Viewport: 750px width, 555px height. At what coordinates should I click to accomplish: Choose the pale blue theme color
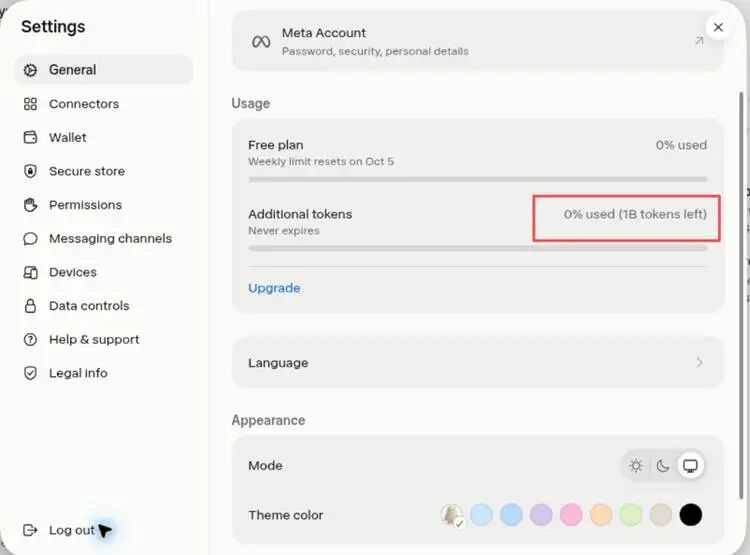tap(481, 515)
